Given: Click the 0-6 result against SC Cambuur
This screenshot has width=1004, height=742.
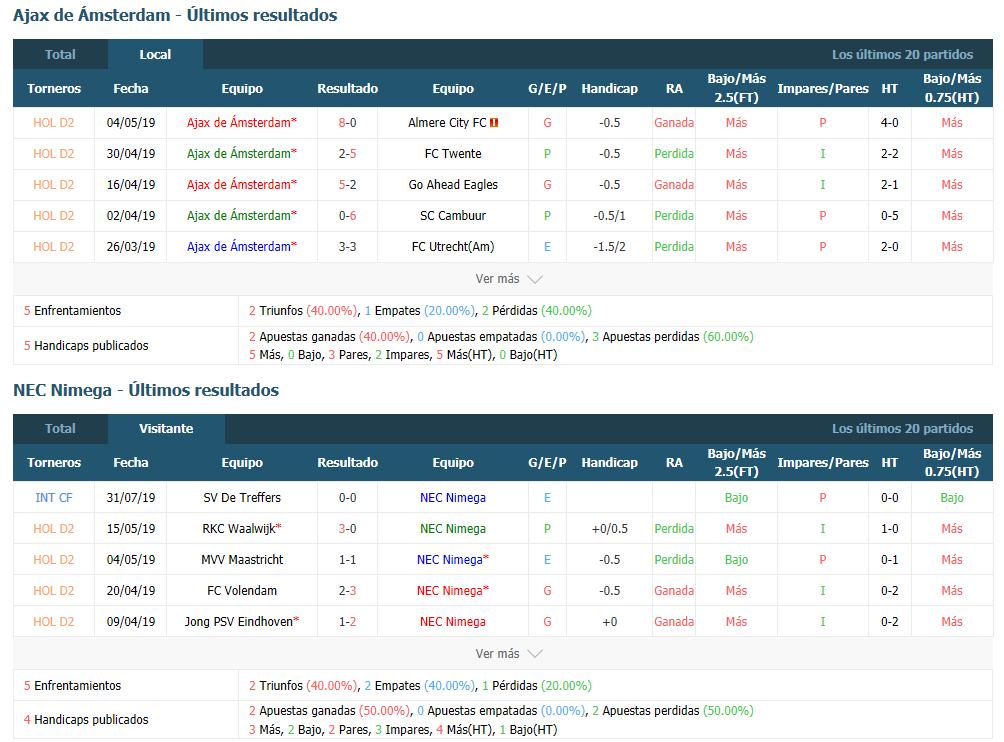Looking at the screenshot, I should pos(348,216).
